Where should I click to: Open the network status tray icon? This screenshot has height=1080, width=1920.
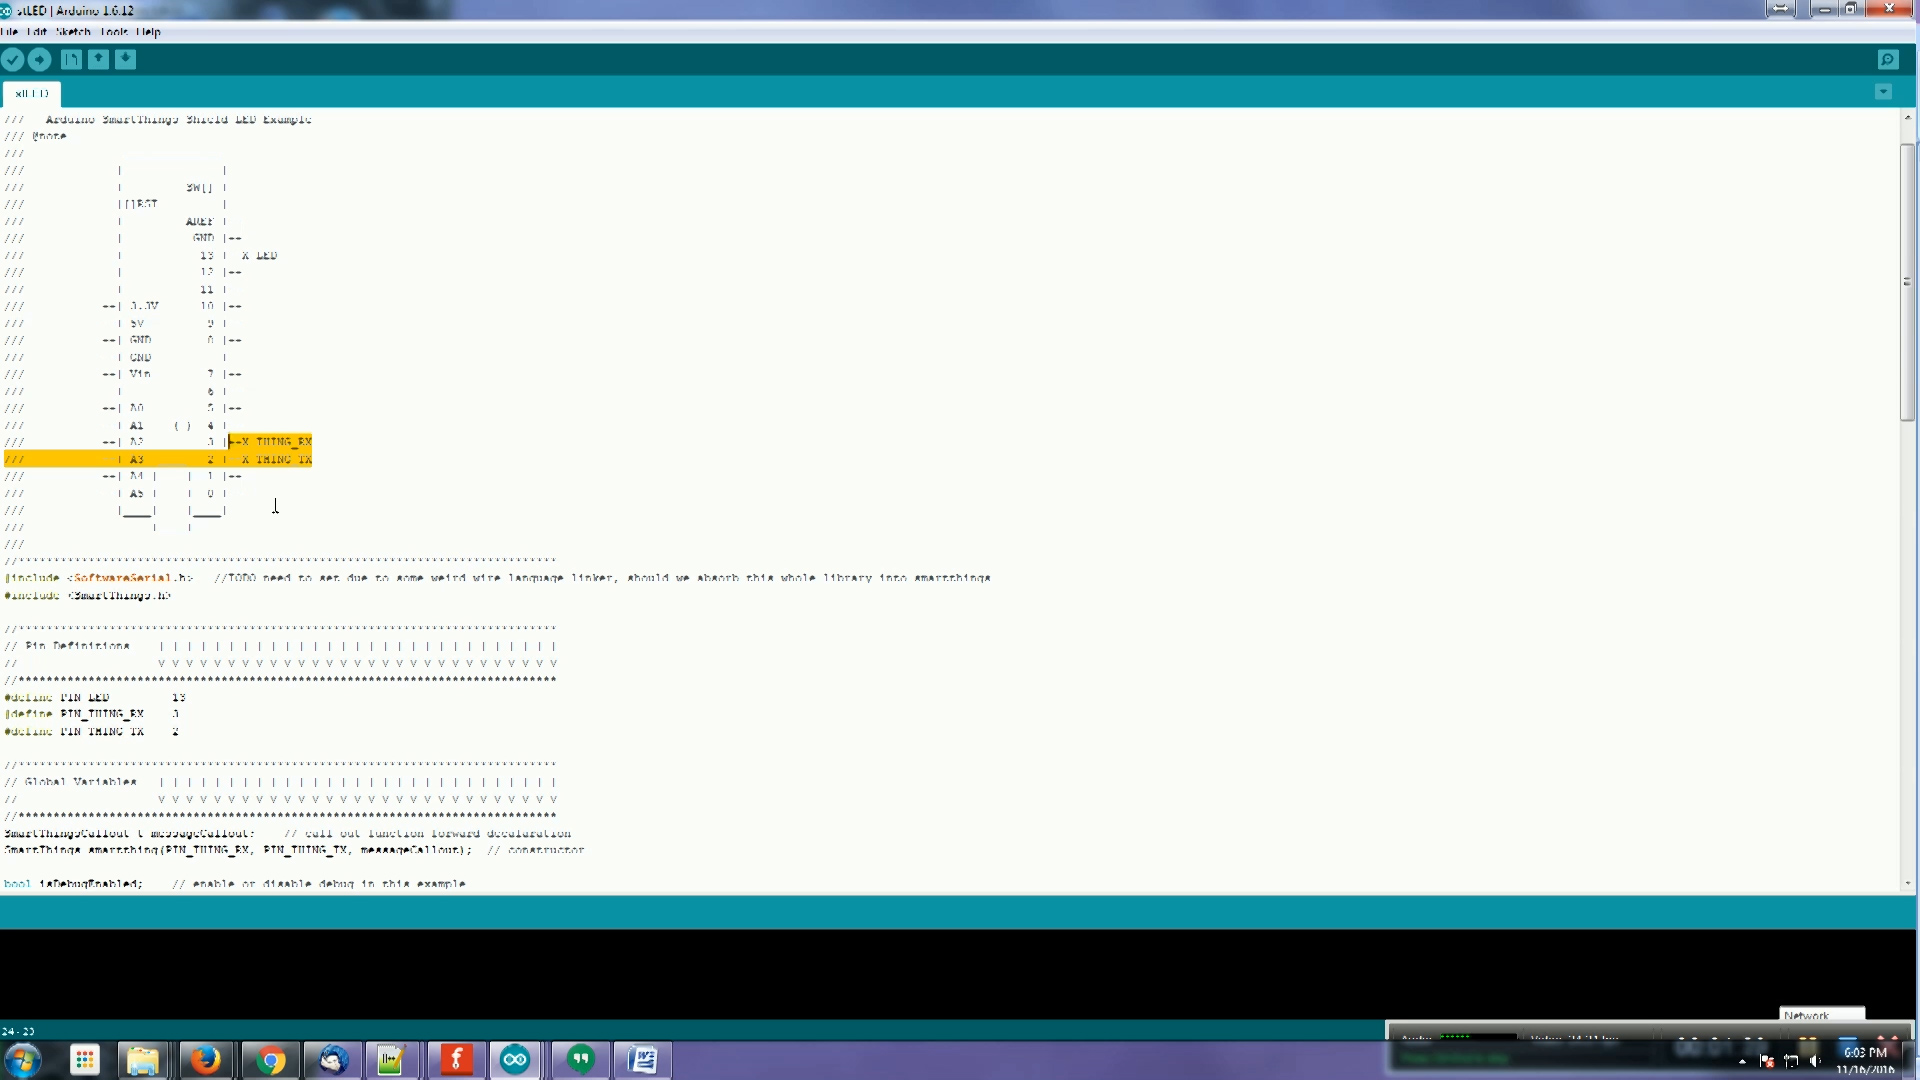1791,1061
